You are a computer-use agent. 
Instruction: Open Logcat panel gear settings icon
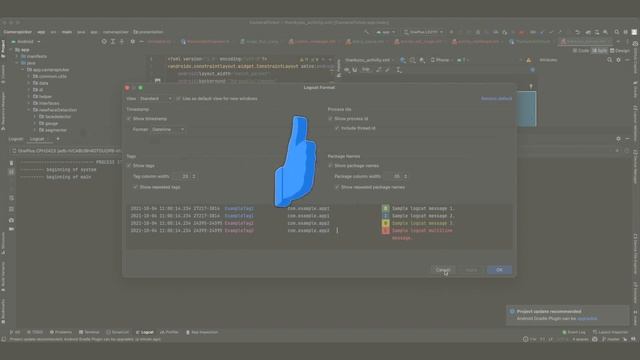pyautogui.click(x=618, y=139)
